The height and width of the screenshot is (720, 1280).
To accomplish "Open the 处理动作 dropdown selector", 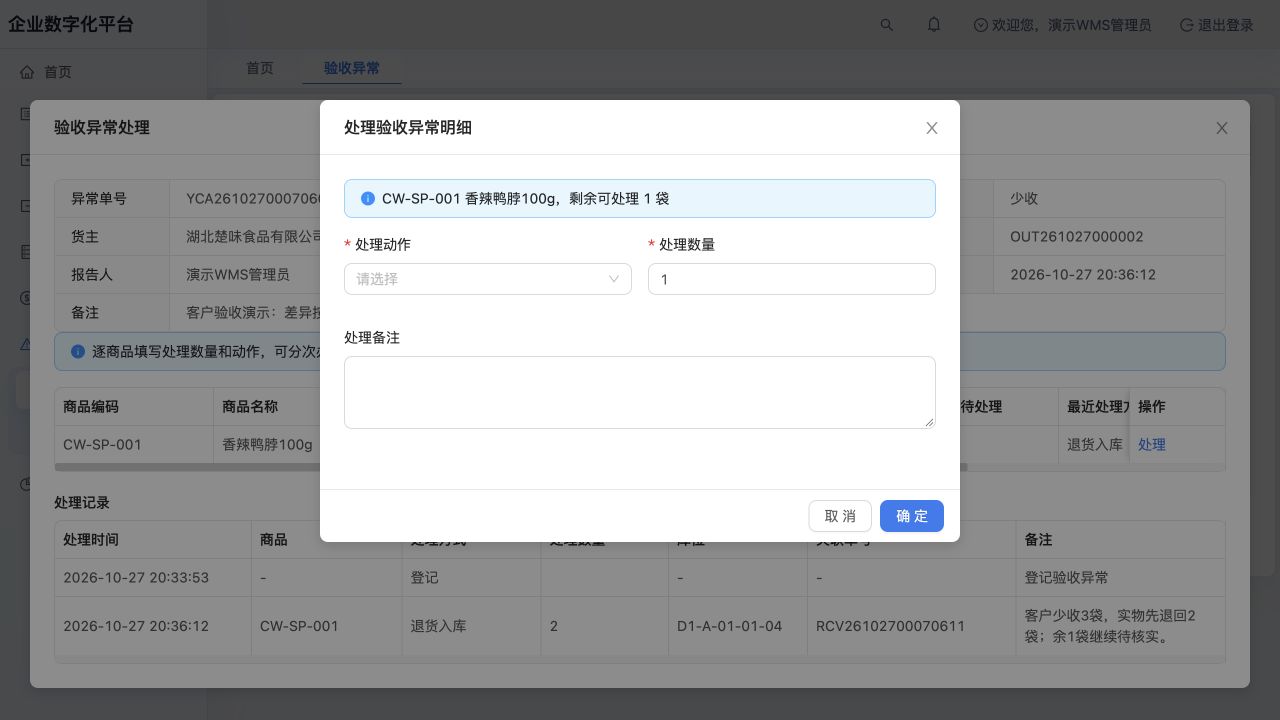I will click(x=488, y=279).
